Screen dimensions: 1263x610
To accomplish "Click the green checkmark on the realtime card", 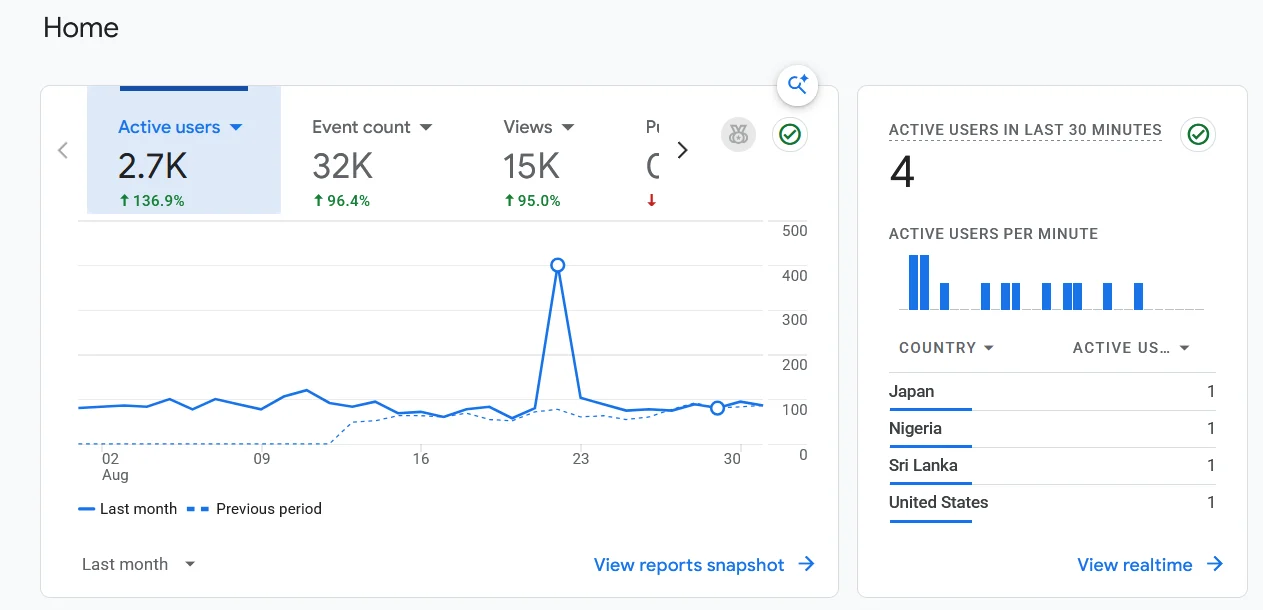I will click(x=1198, y=134).
